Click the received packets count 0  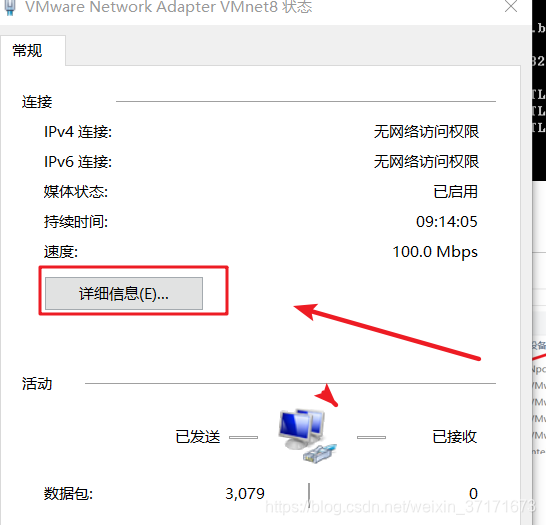(473, 494)
